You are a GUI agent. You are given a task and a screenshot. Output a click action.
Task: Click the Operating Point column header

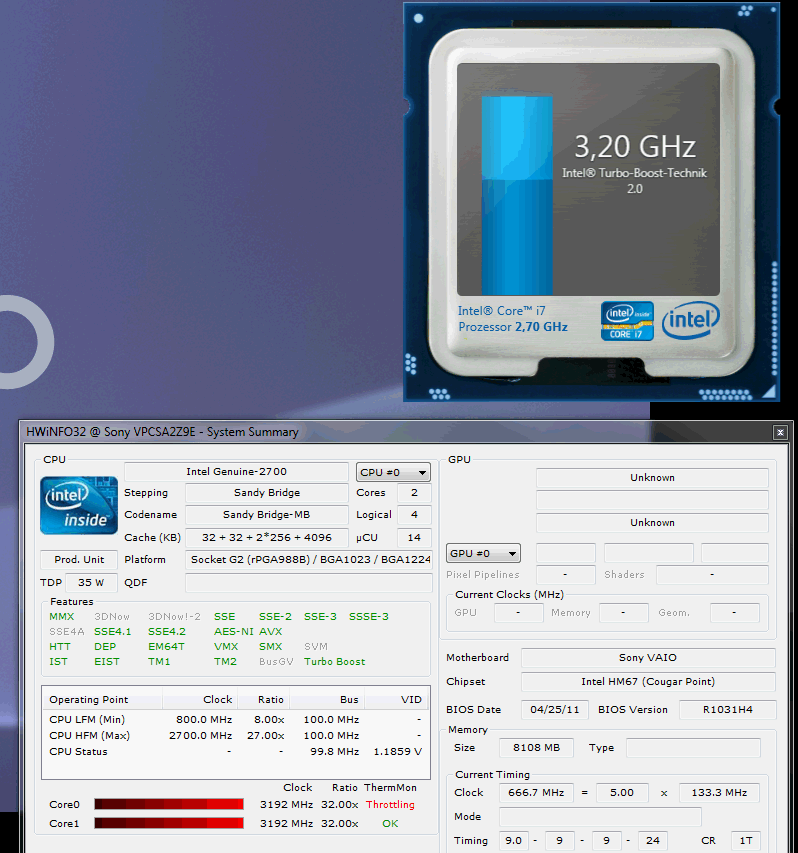102,700
